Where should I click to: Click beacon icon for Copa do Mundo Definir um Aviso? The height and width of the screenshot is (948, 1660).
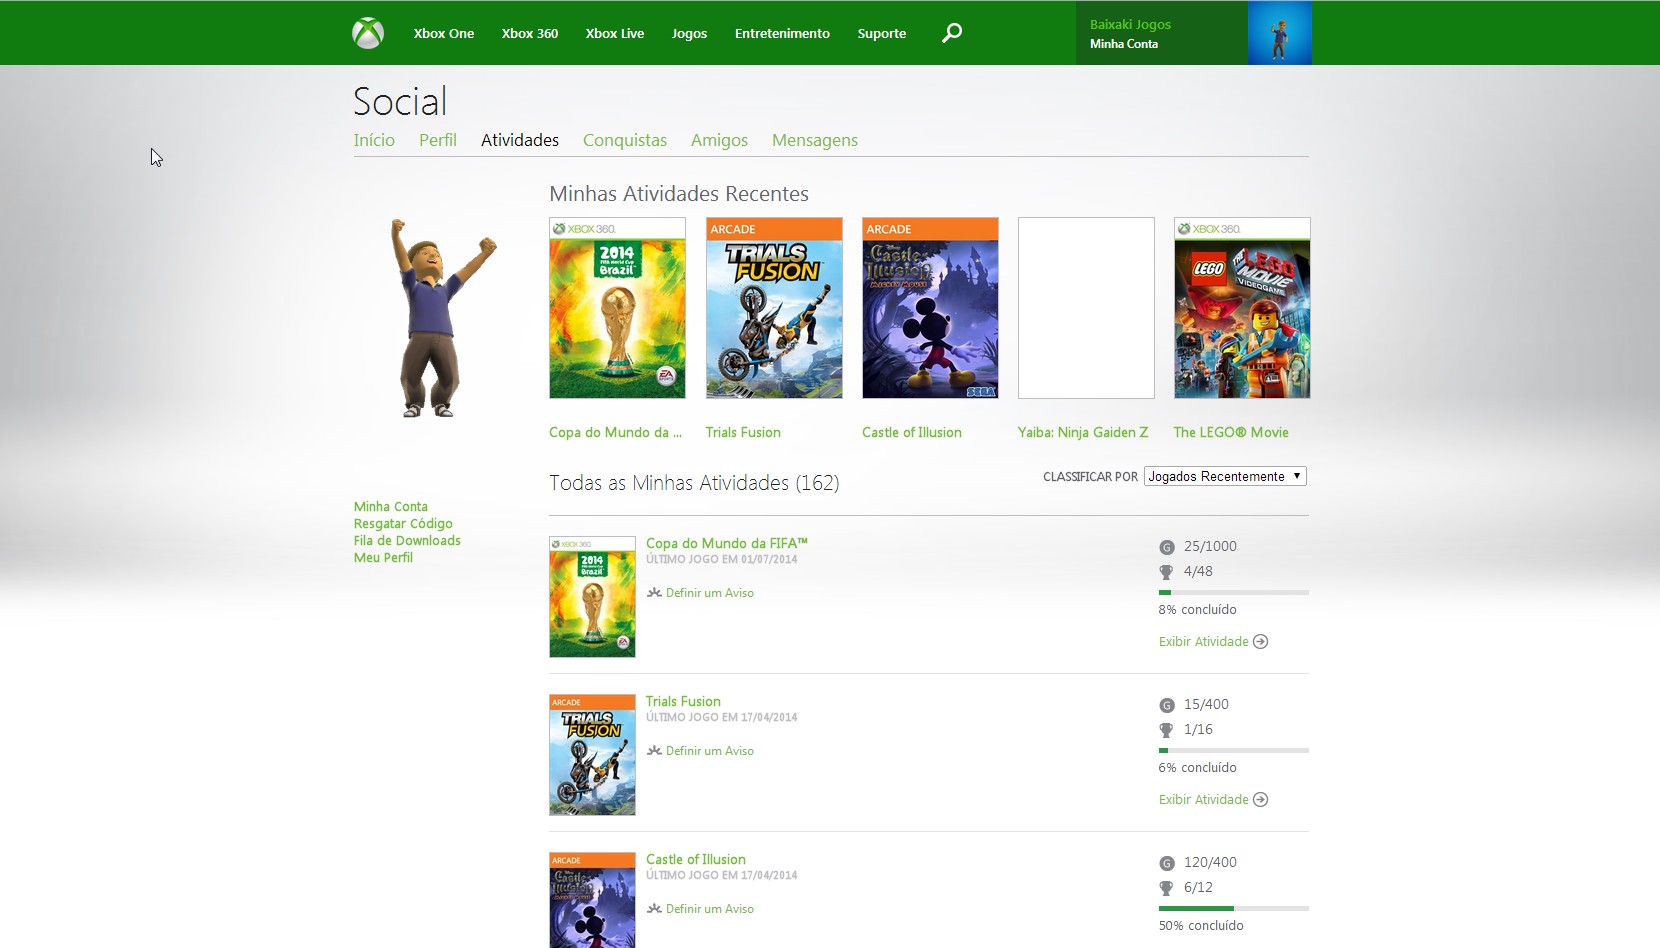pyautogui.click(x=654, y=593)
